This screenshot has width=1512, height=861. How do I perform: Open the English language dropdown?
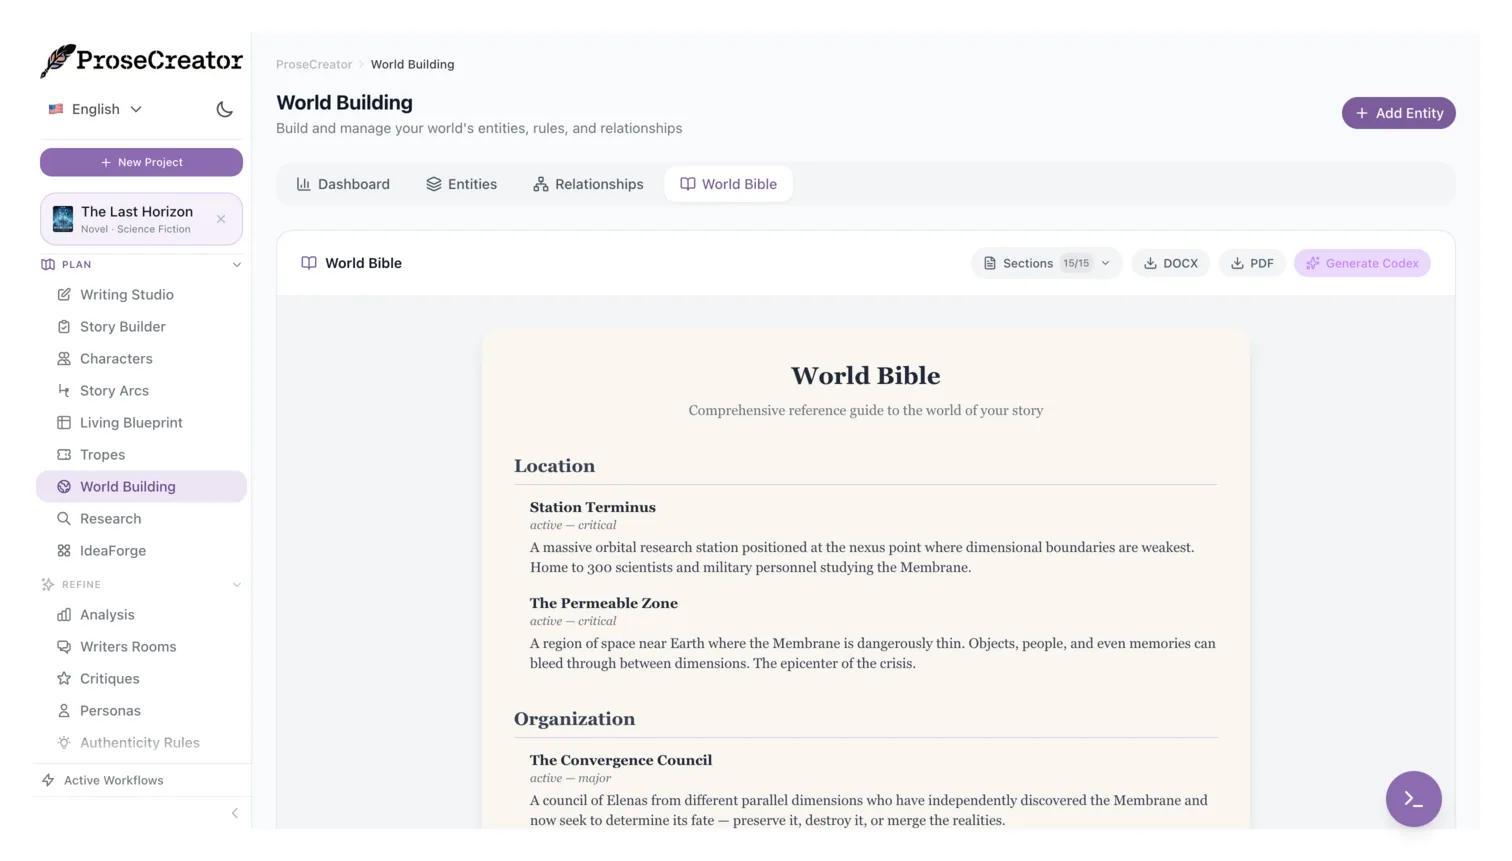tap(96, 109)
